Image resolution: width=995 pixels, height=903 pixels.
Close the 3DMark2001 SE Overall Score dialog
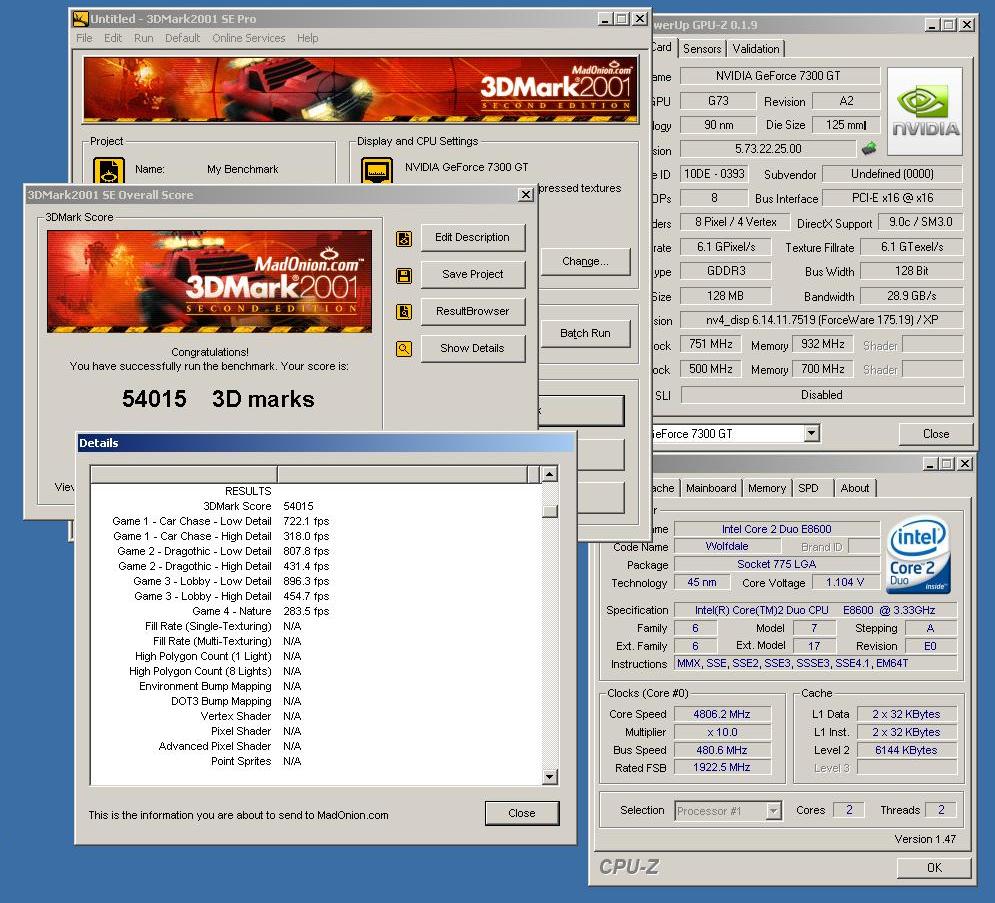(525, 195)
